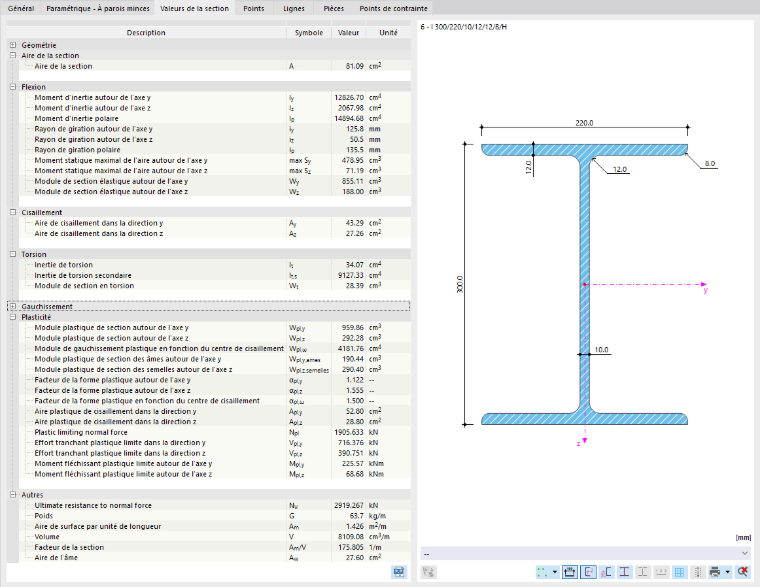This screenshot has width=760, height=587.
Task: Select the Module de section en torsion row
Action: pyautogui.click(x=215, y=286)
